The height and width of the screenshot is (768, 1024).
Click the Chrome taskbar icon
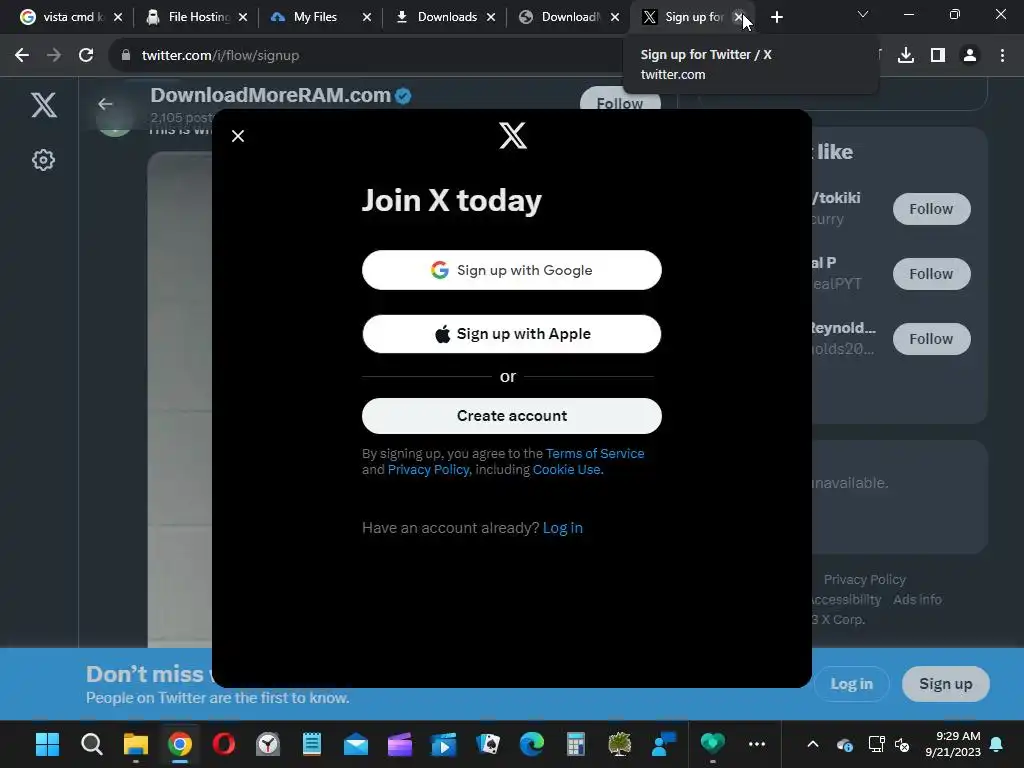[x=180, y=744]
